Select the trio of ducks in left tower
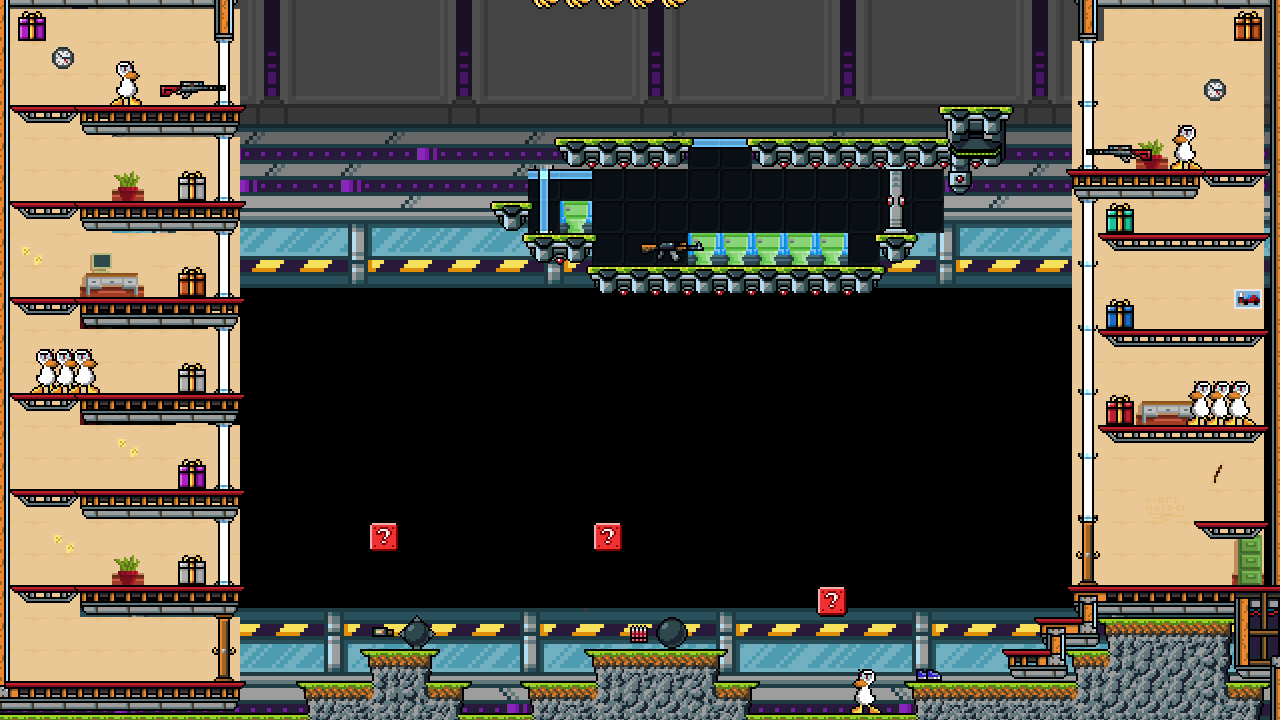 (x=65, y=371)
